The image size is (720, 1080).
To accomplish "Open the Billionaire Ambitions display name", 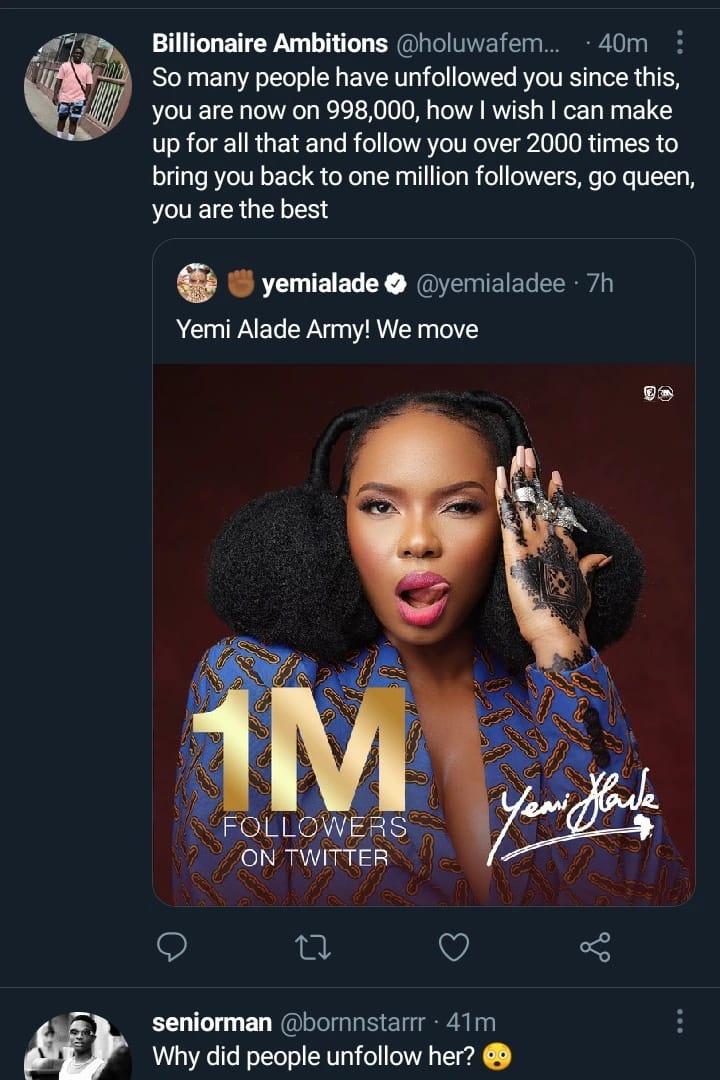I will [270, 43].
